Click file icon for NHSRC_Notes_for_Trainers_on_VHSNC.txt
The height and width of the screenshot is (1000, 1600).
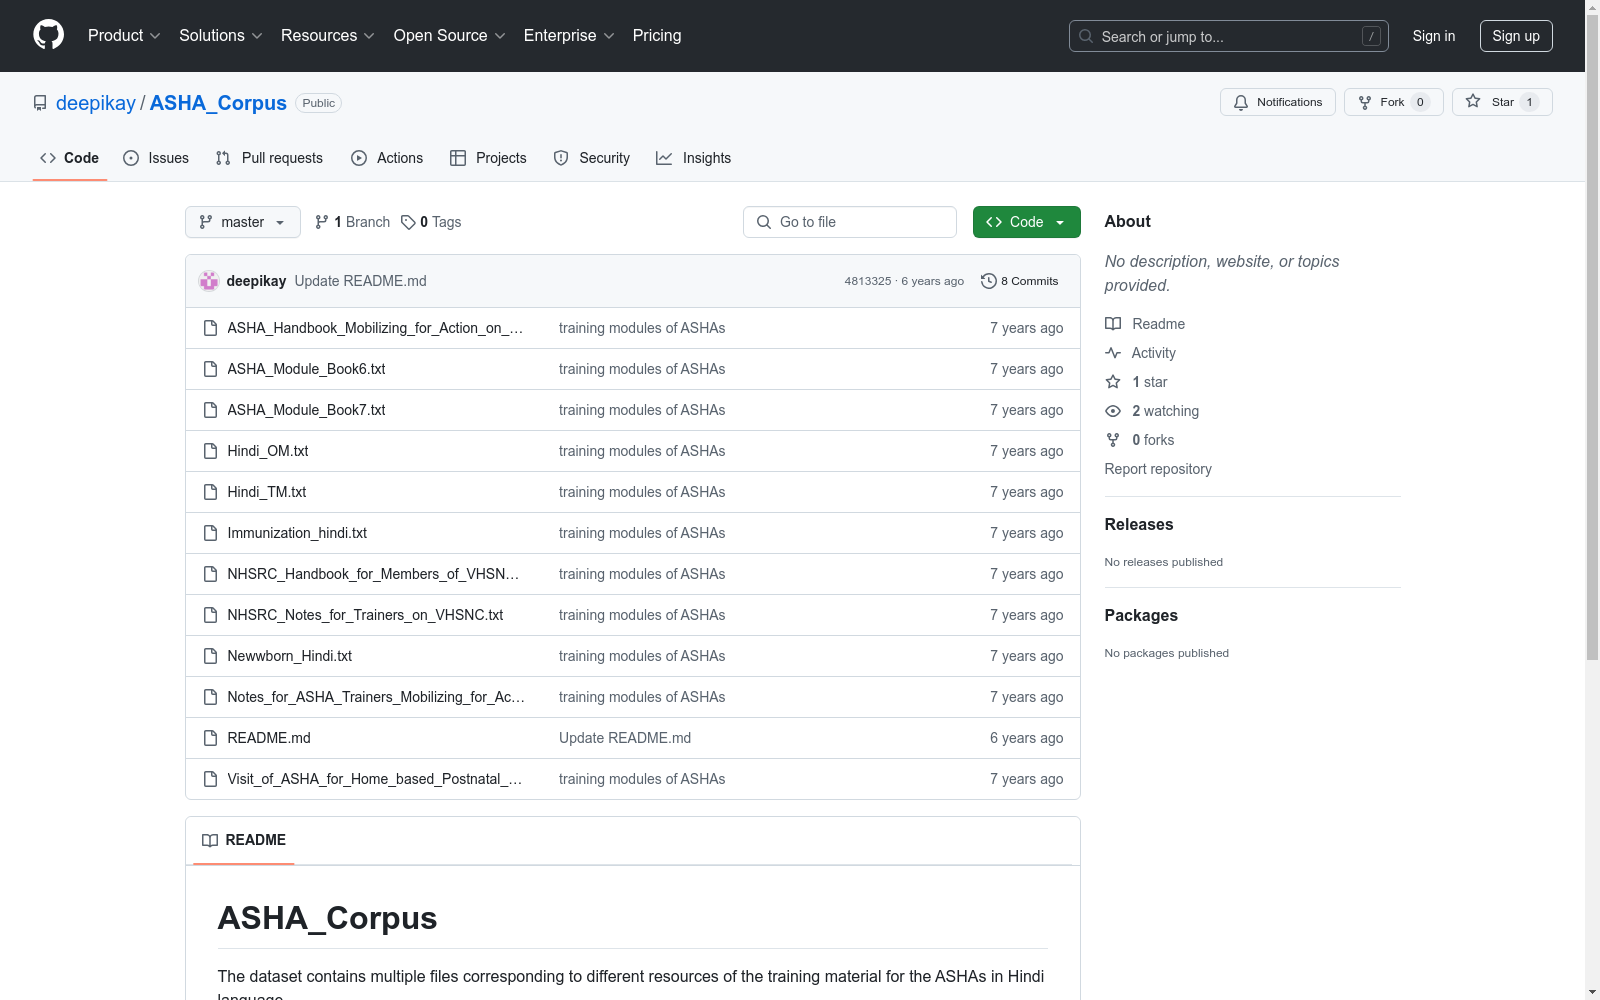pyautogui.click(x=210, y=615)
